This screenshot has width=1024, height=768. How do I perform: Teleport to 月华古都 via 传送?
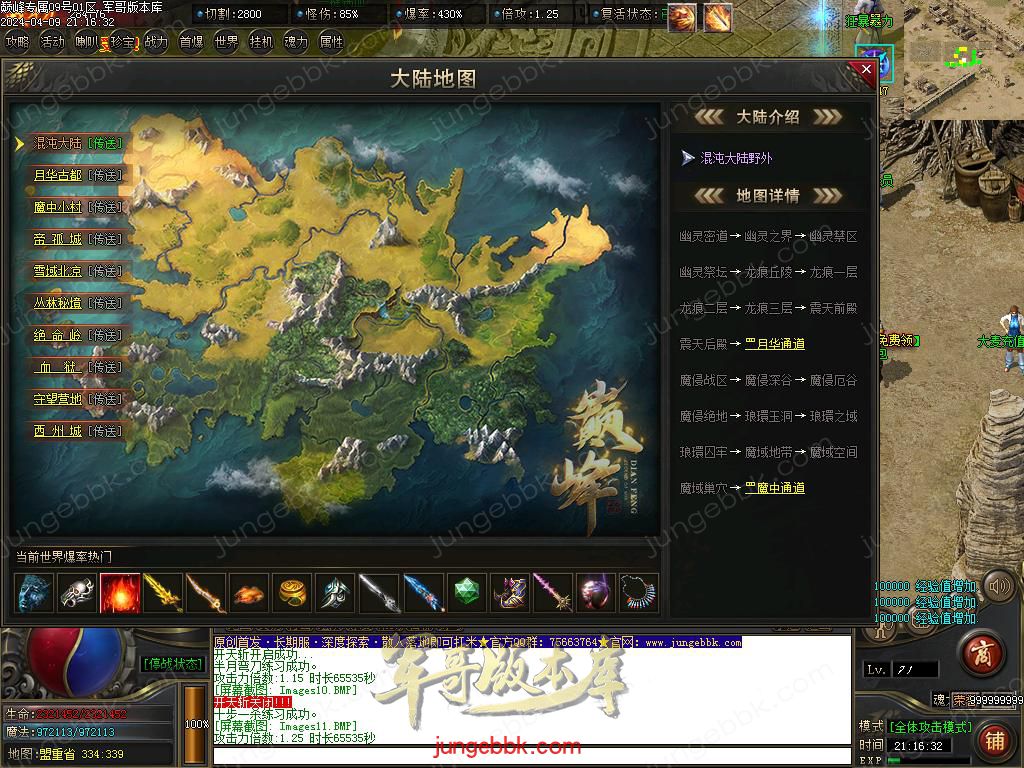click(105, 175)
